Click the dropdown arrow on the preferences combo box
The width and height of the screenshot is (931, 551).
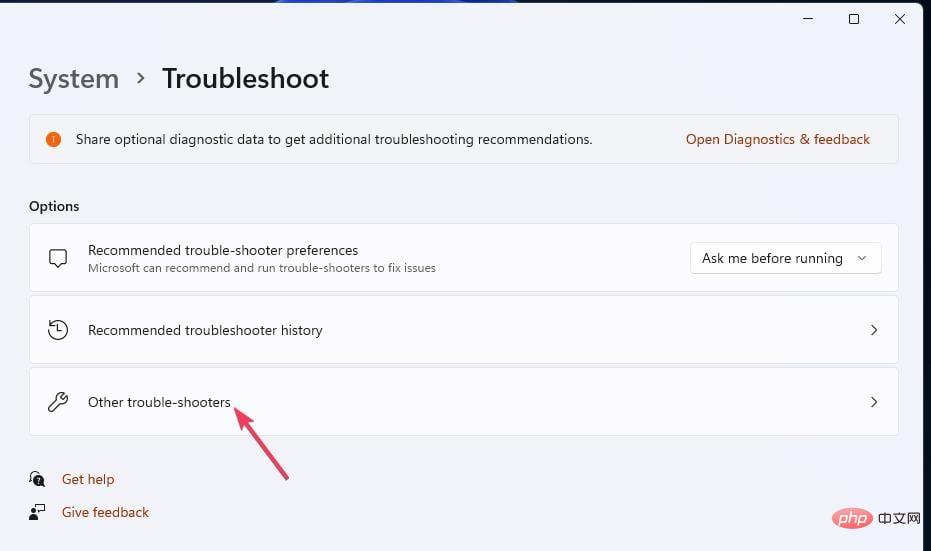point(862,258)
